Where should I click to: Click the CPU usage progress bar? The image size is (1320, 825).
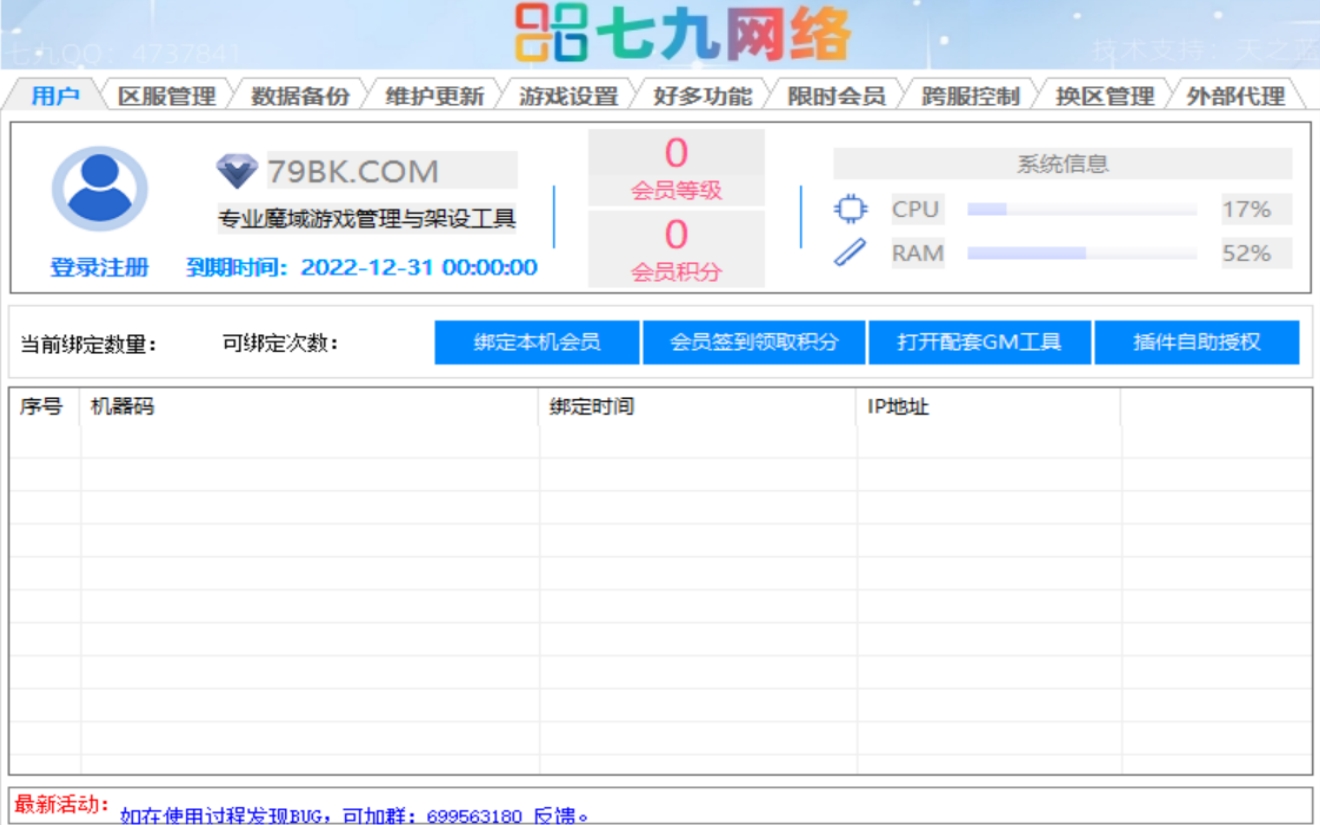(1081, 209)
